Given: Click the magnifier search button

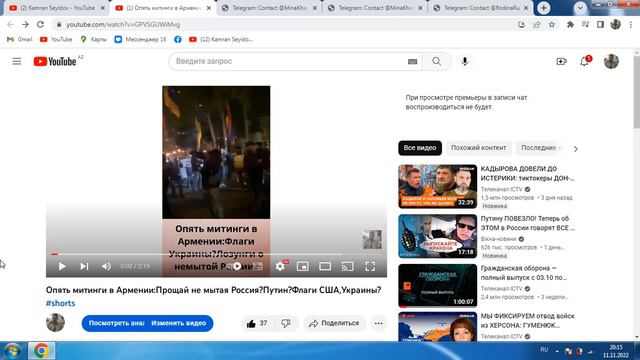Looking at the screenshot, I should (436, 62).
